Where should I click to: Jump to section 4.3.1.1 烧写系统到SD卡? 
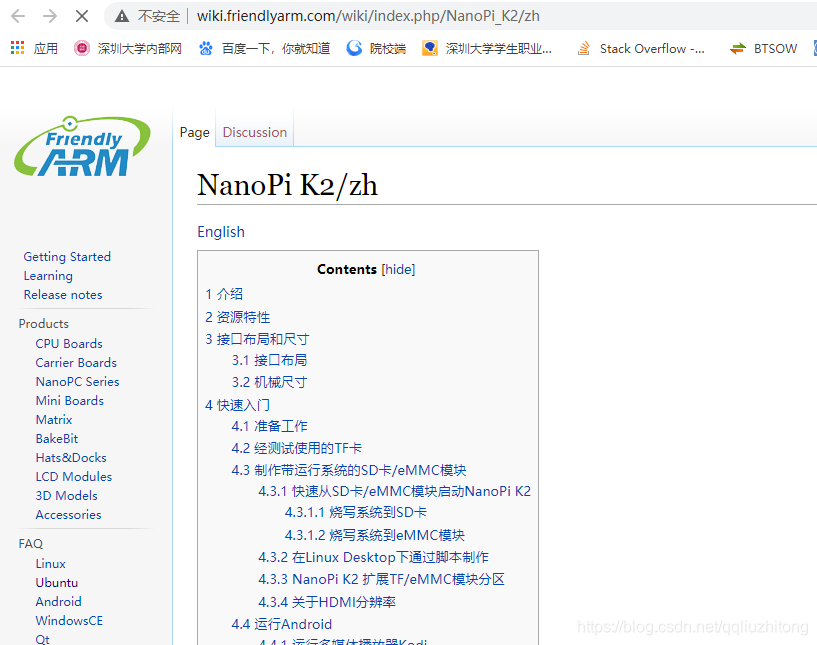(x=356, y=512)
